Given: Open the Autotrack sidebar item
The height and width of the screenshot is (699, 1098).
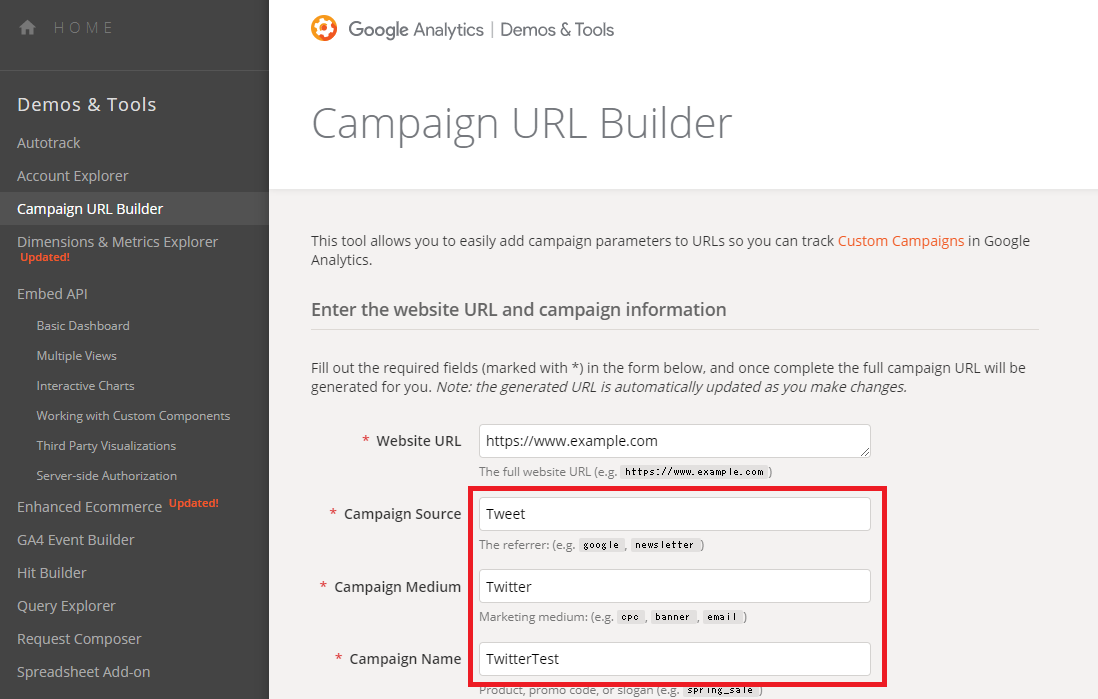Looking at the screenshot, I should tap(48, 143).
